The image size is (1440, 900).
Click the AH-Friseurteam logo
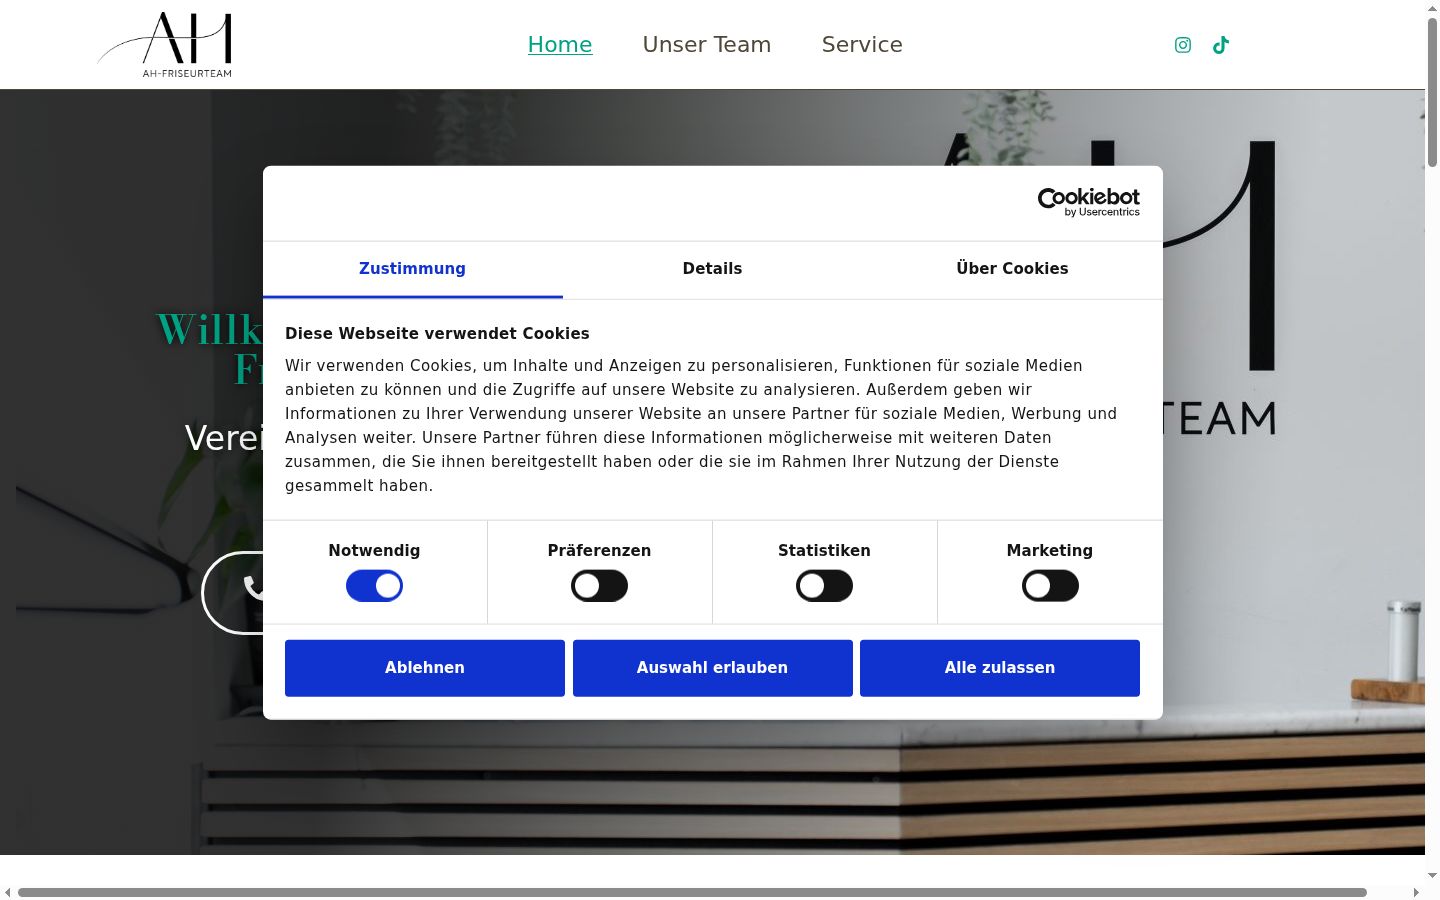[x=165, y=45]
